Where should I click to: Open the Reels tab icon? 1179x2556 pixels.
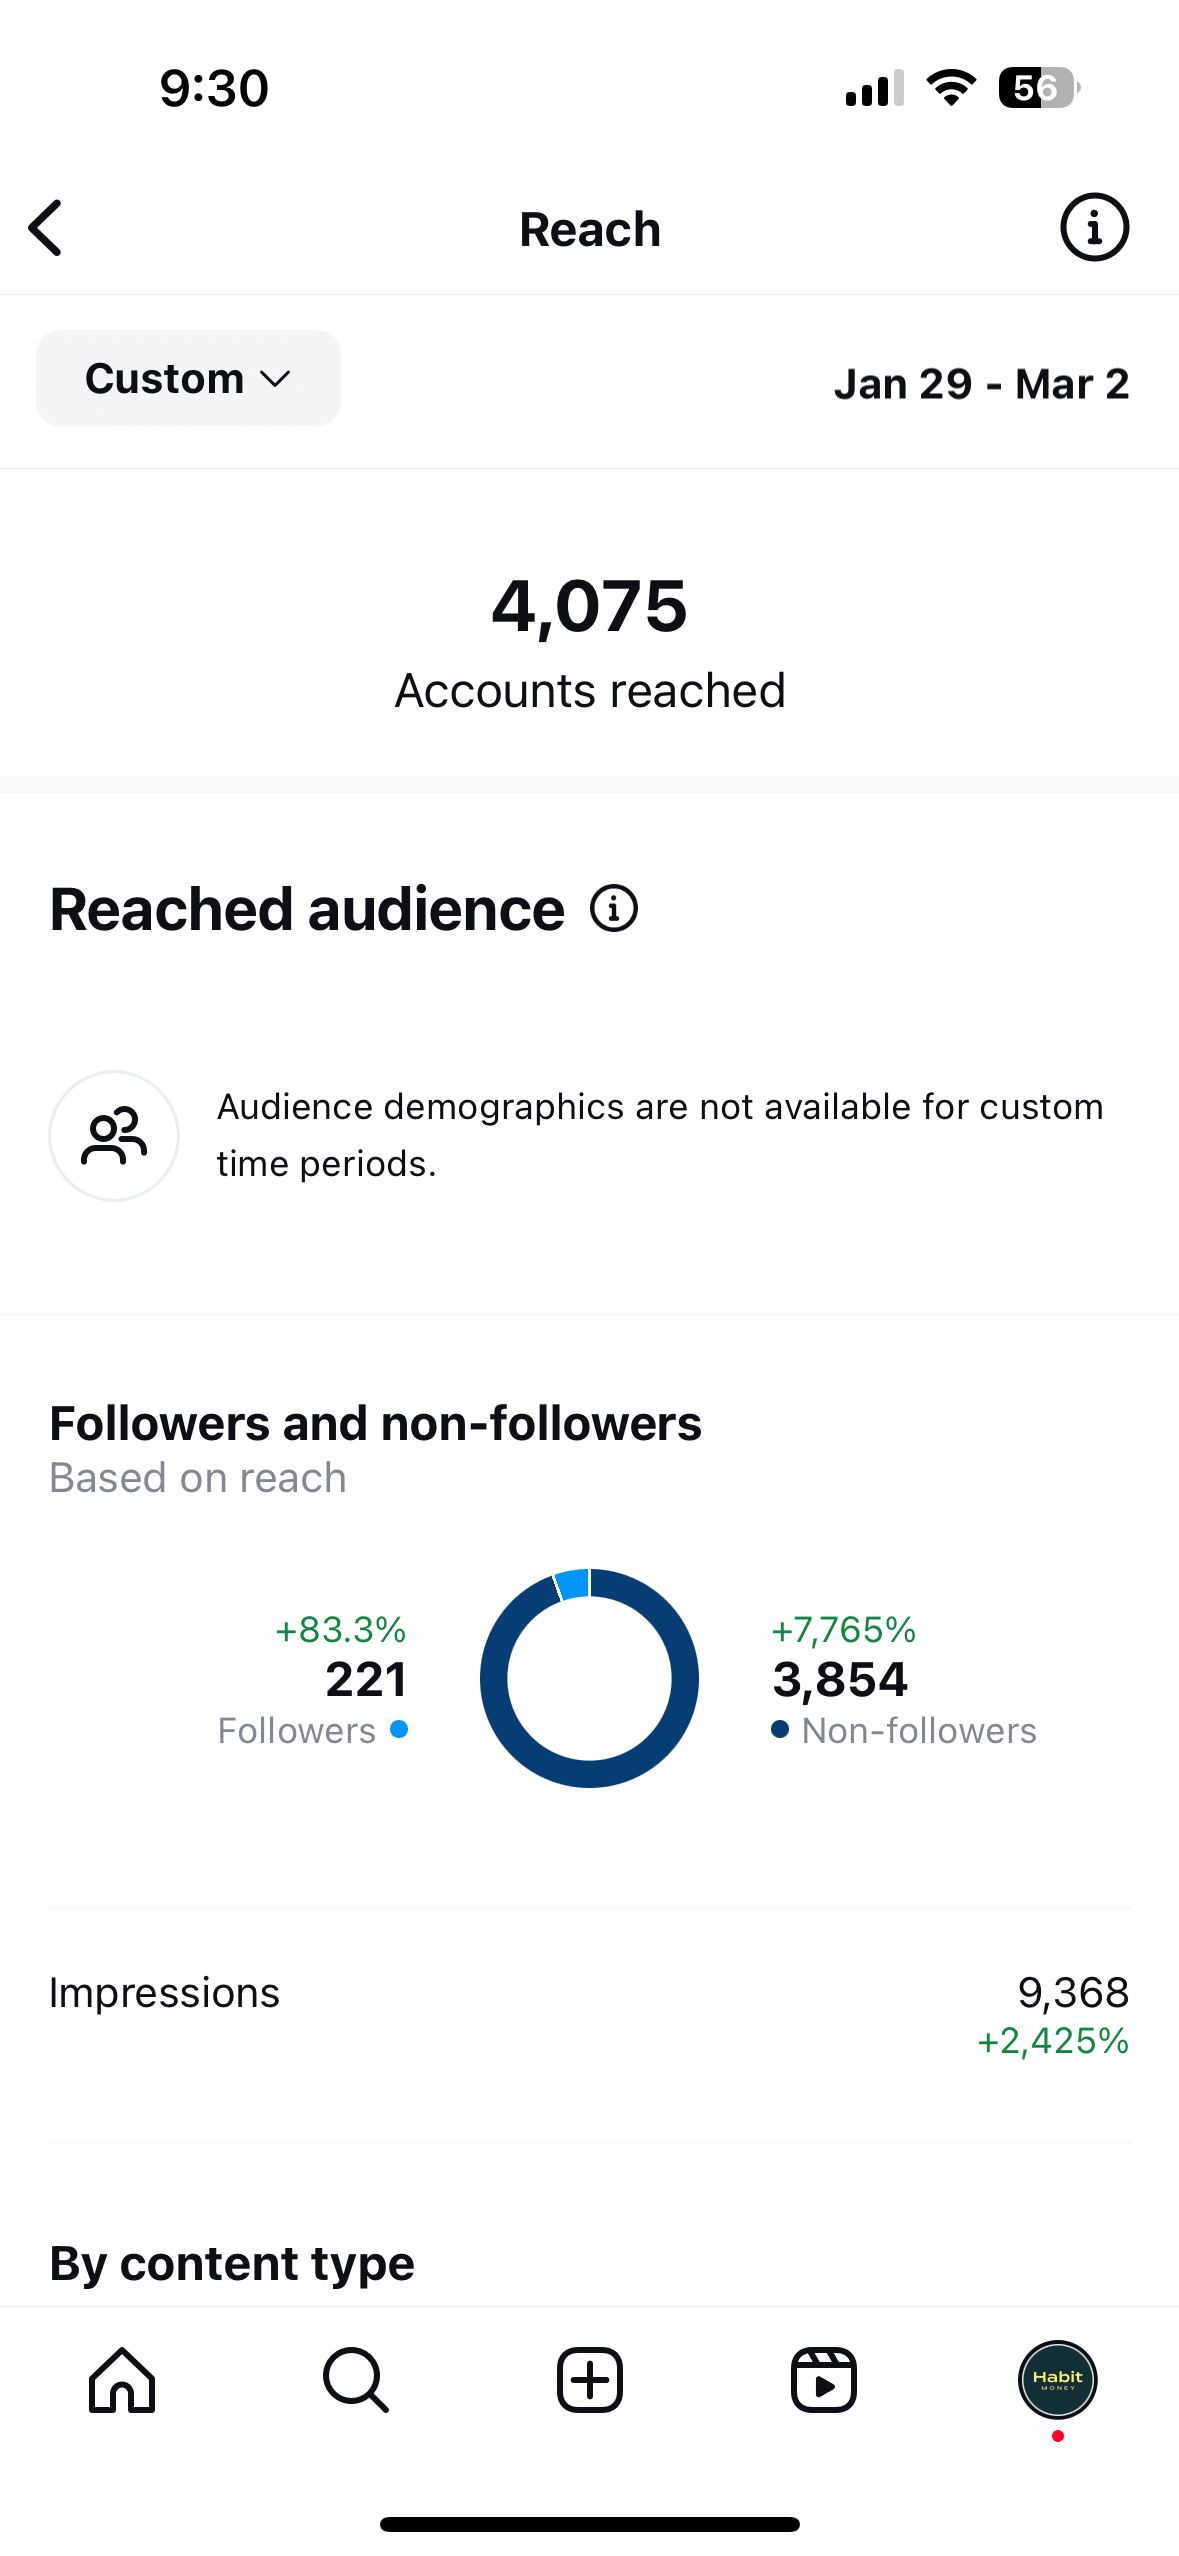[x=824, y=2380]
